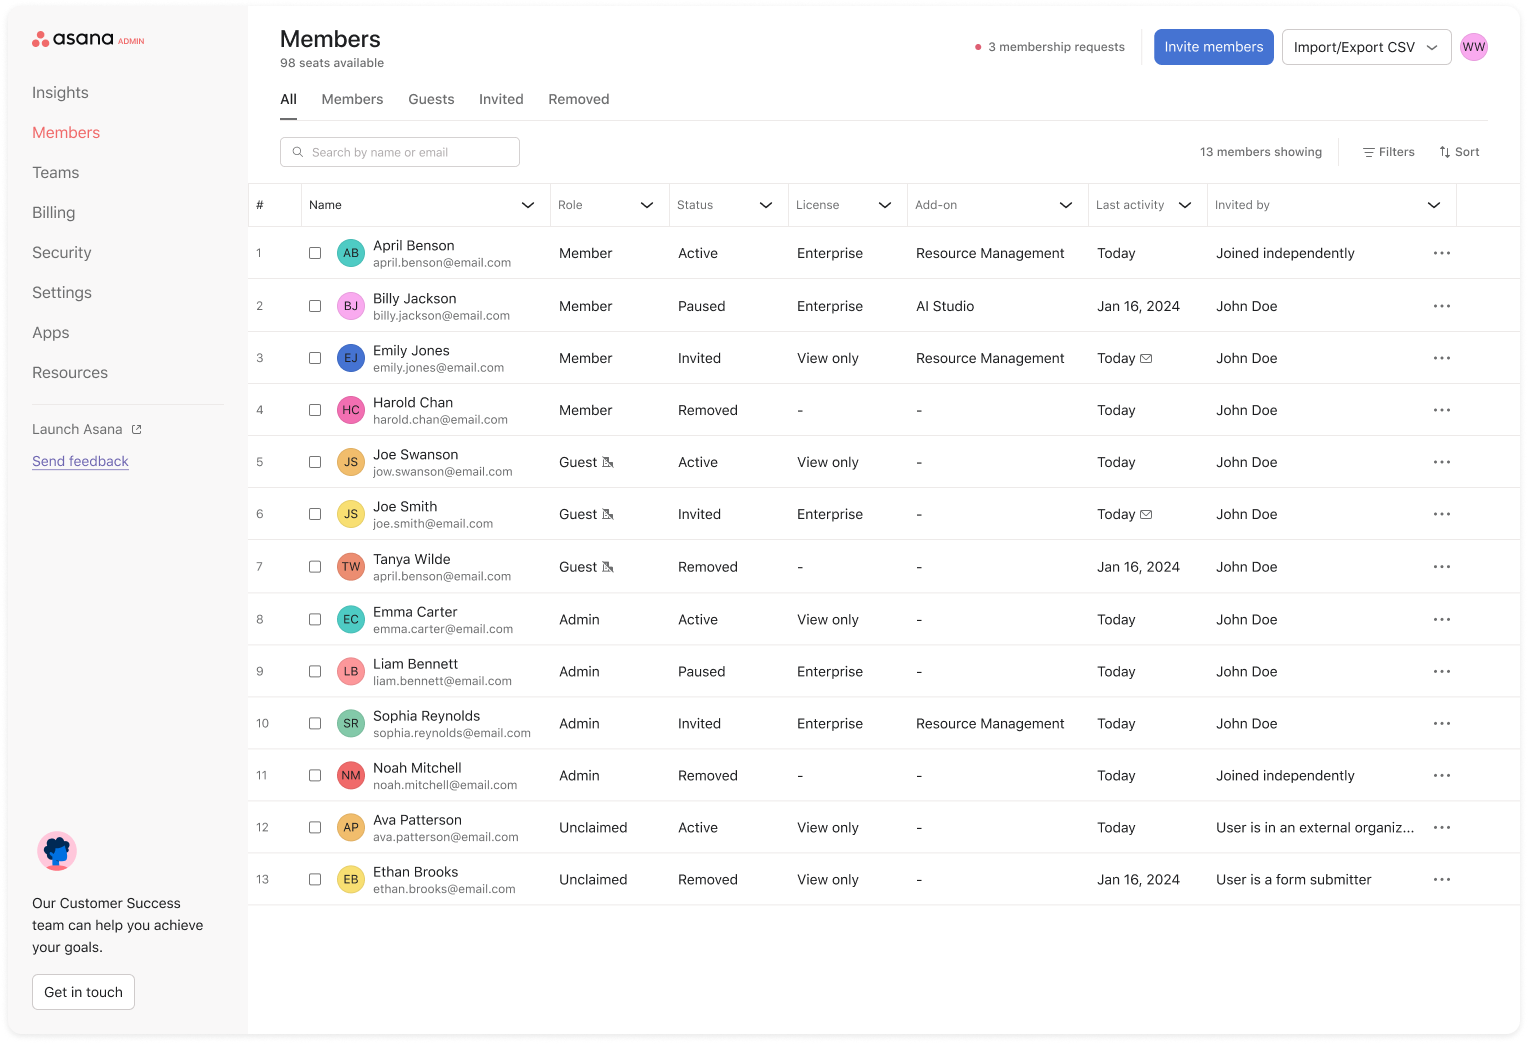Select the checkbox for Billy Jackson
This screenshot has height=1044, width=1528.
pyautogui.click(x=315, y=306)
